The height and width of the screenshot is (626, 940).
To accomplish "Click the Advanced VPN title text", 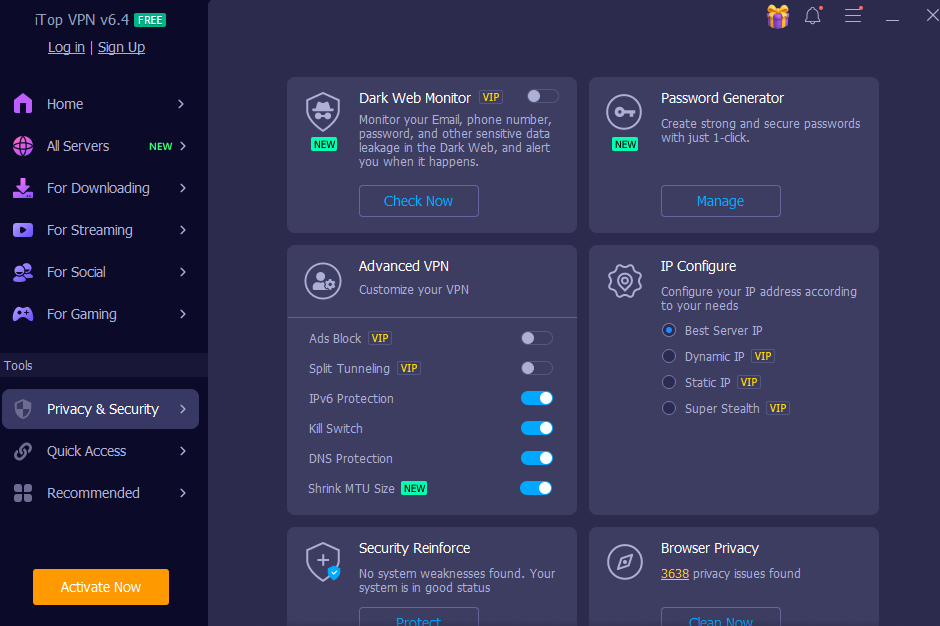I will click(x=403, y=266).
